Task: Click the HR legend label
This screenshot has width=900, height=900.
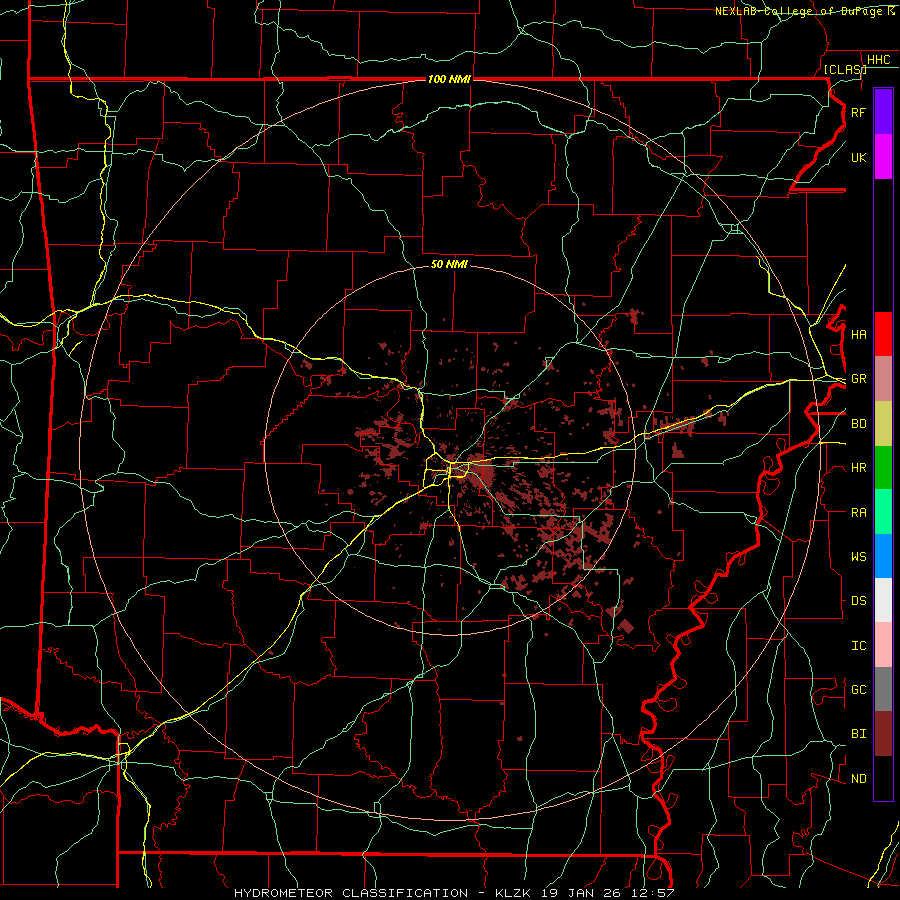Action: tap(858, 468)
